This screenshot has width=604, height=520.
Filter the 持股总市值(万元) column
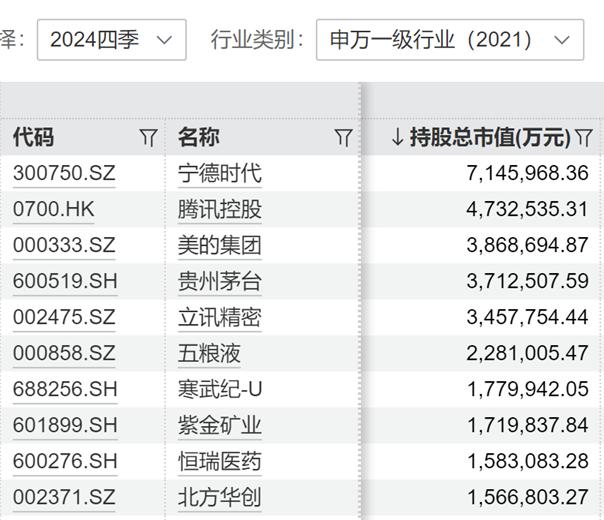(x=584, y=137)
